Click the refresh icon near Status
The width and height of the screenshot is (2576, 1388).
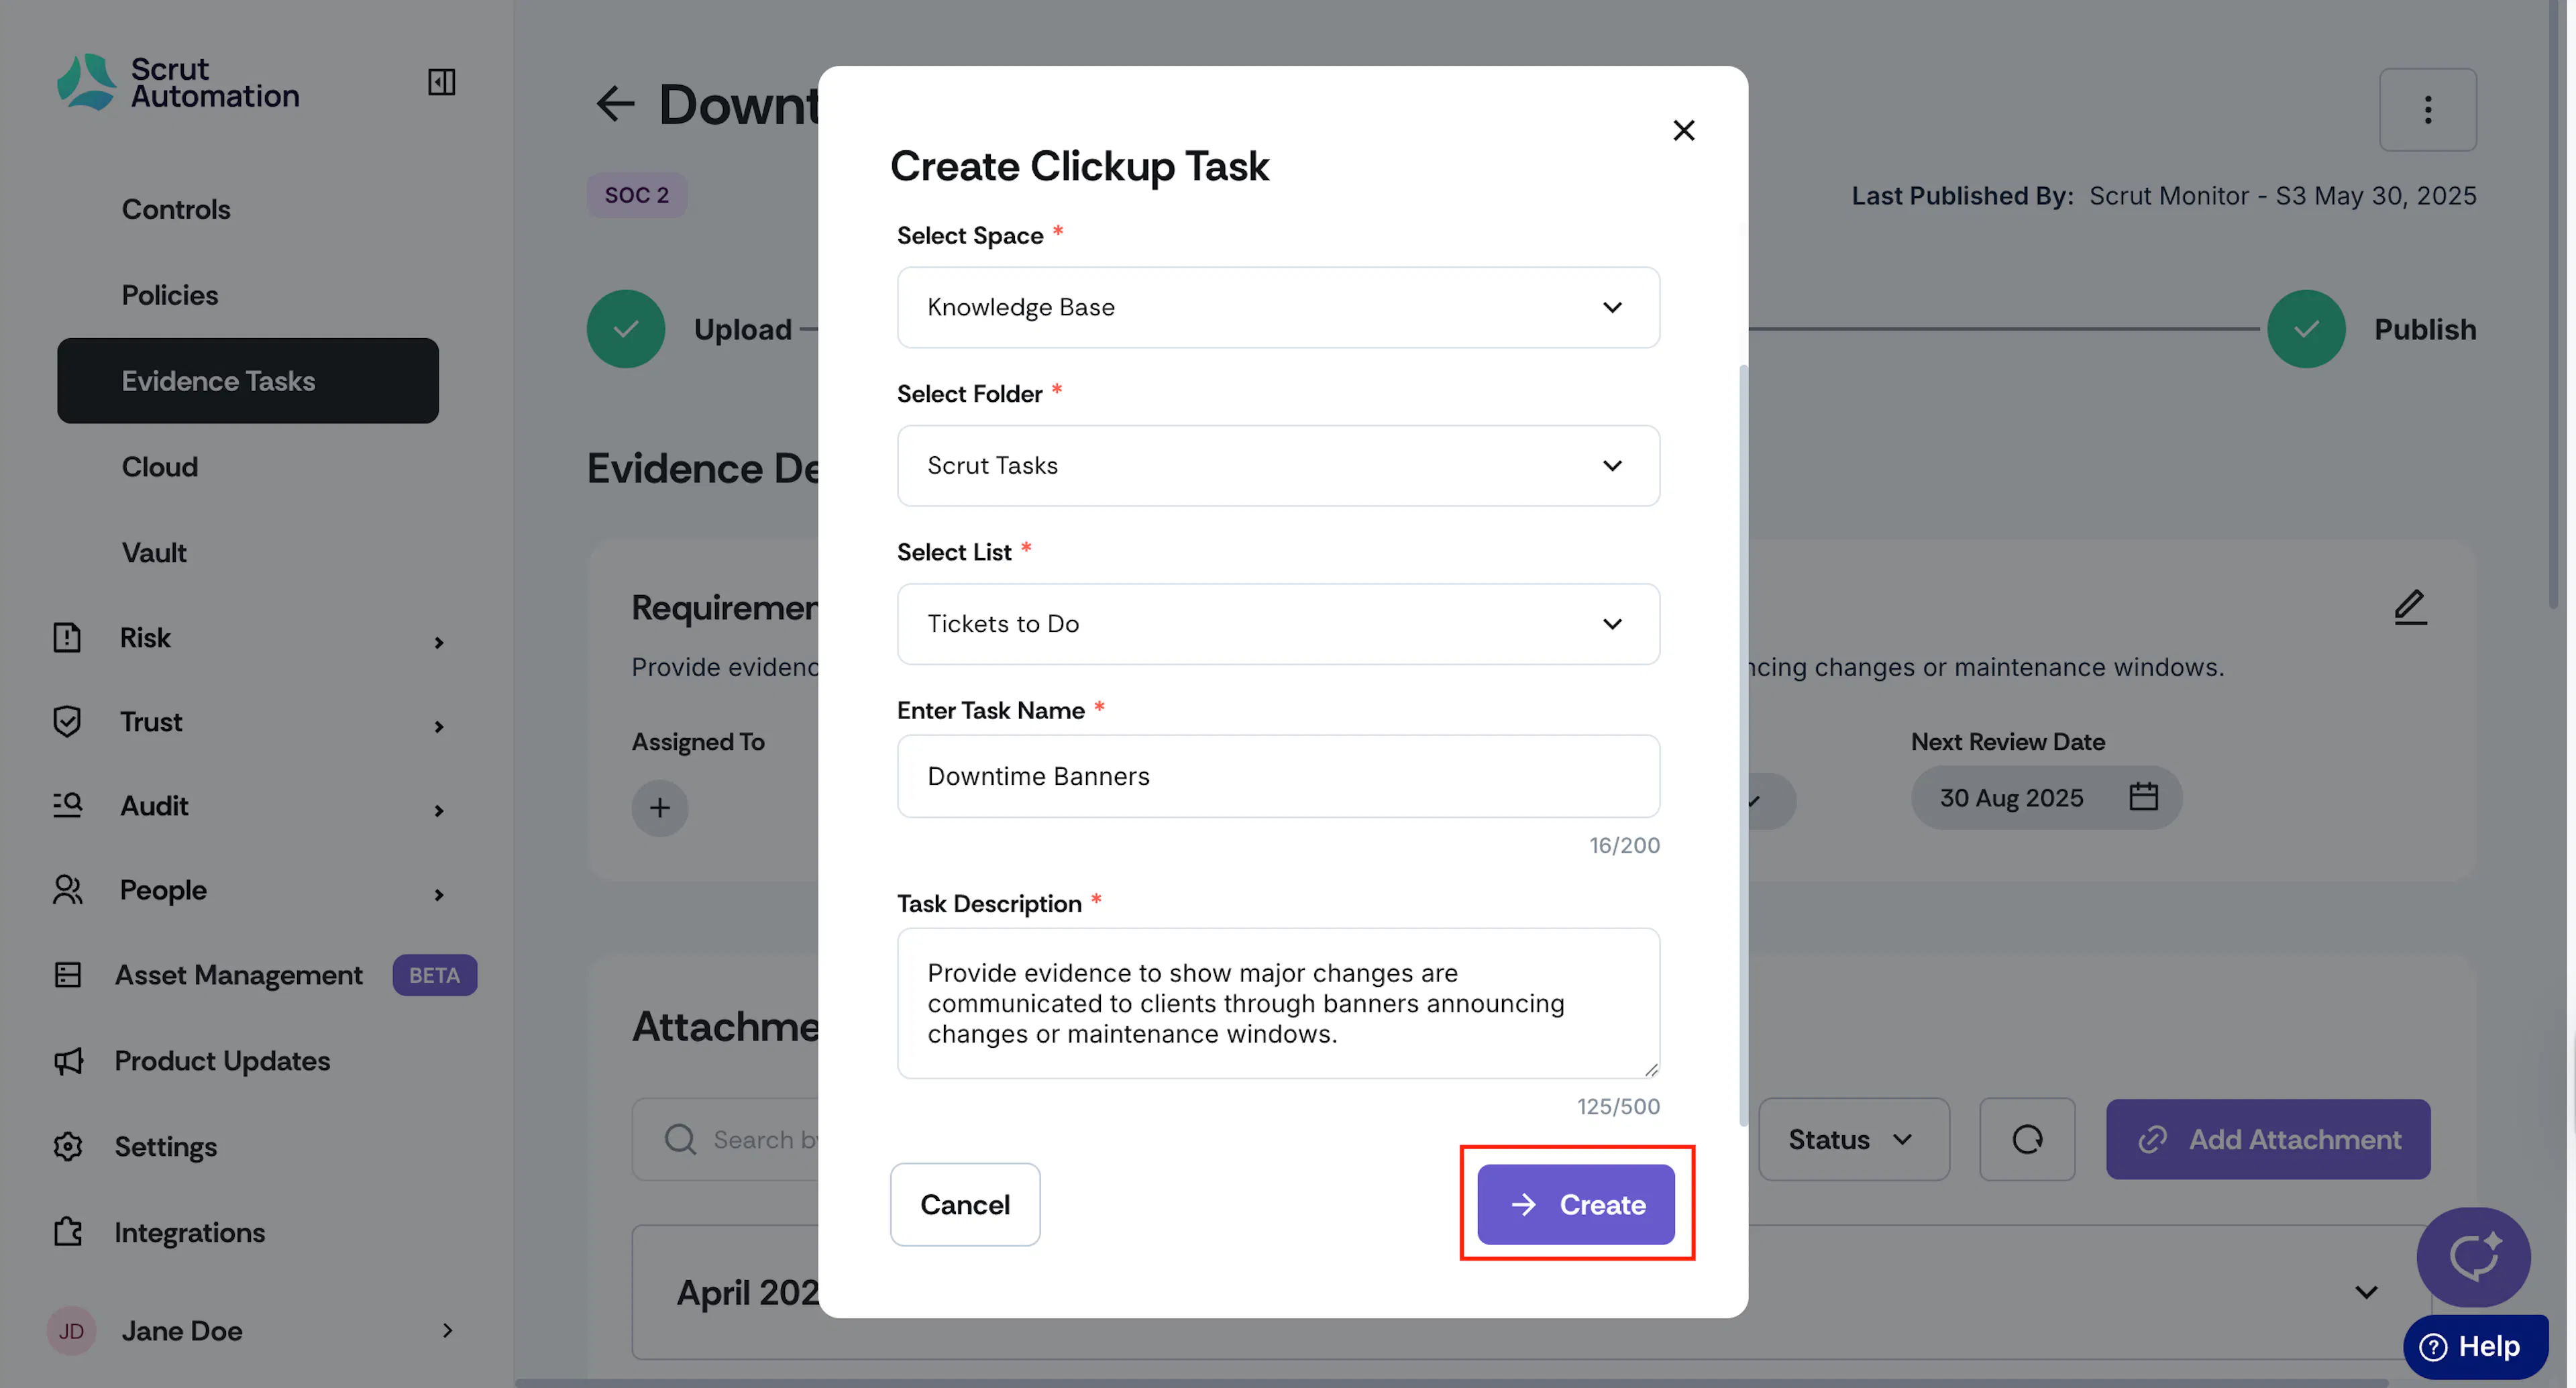[2027, 1139]
